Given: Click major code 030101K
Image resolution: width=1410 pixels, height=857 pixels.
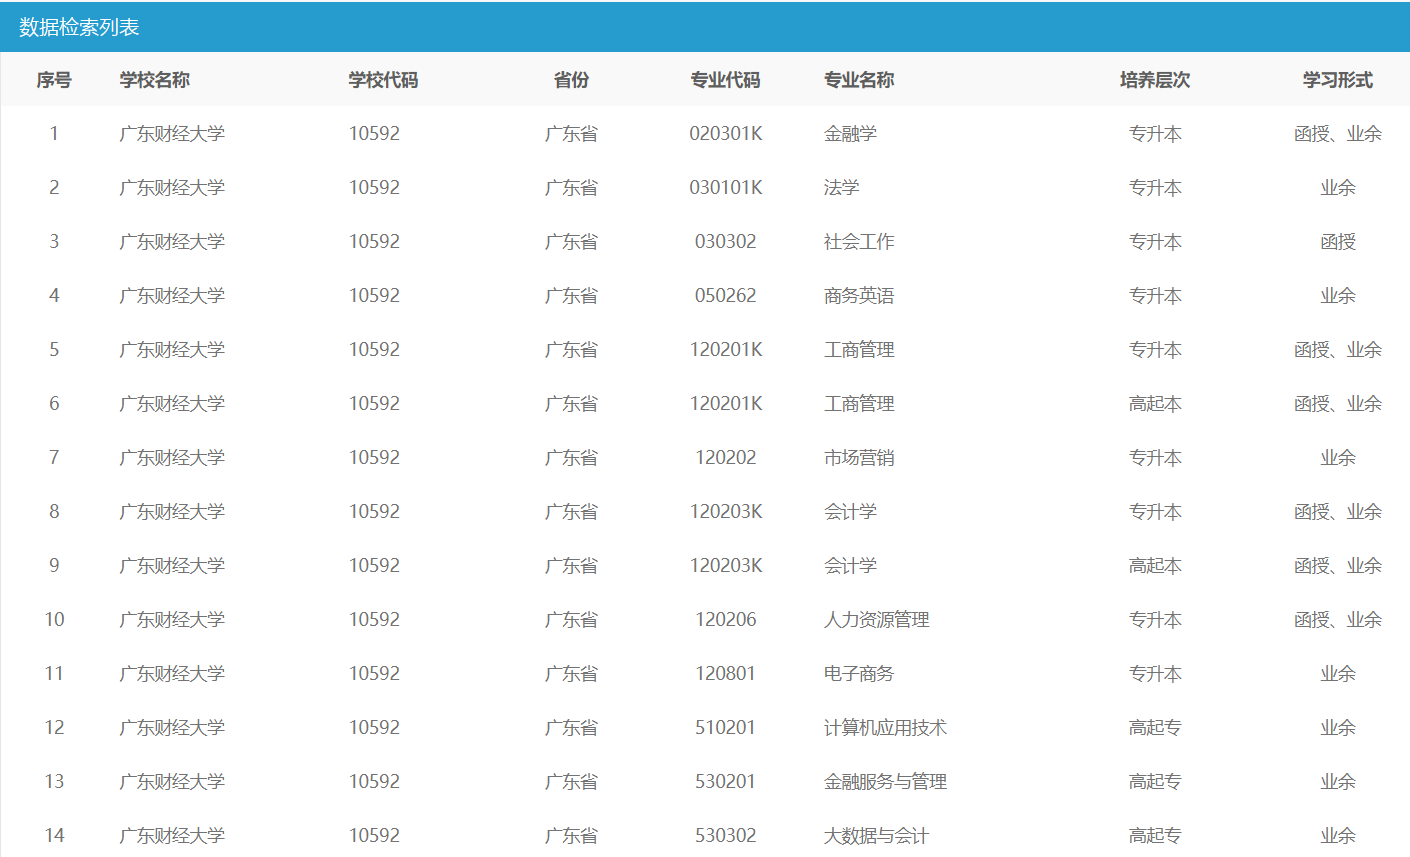Looking at the screenshot, I should 726,188.
